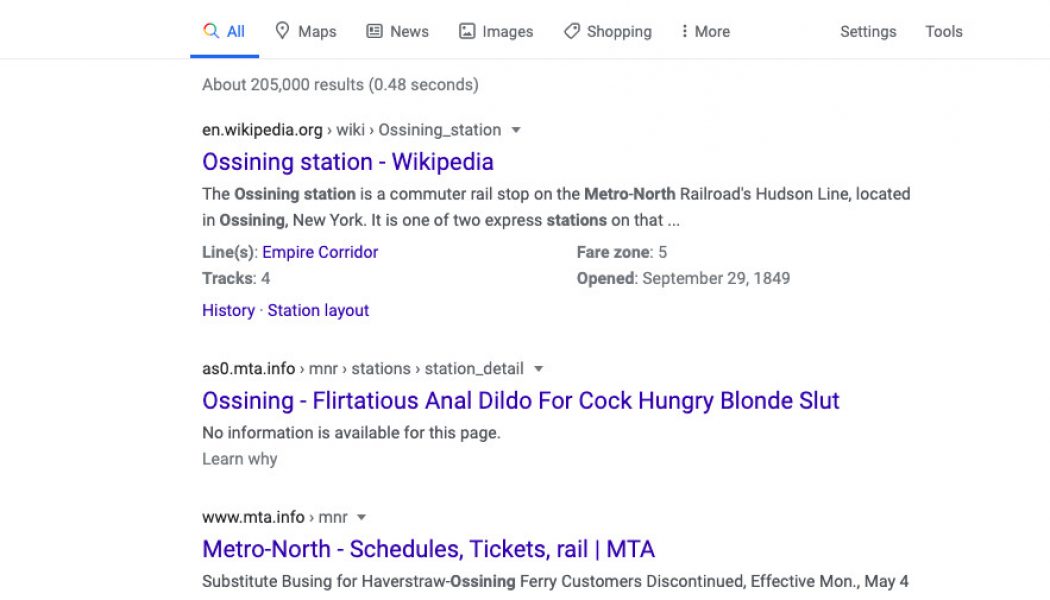Screen dimensions: 1050x600
Task: Click the map pin icon beside Maps
Action: tap(284, 31)
